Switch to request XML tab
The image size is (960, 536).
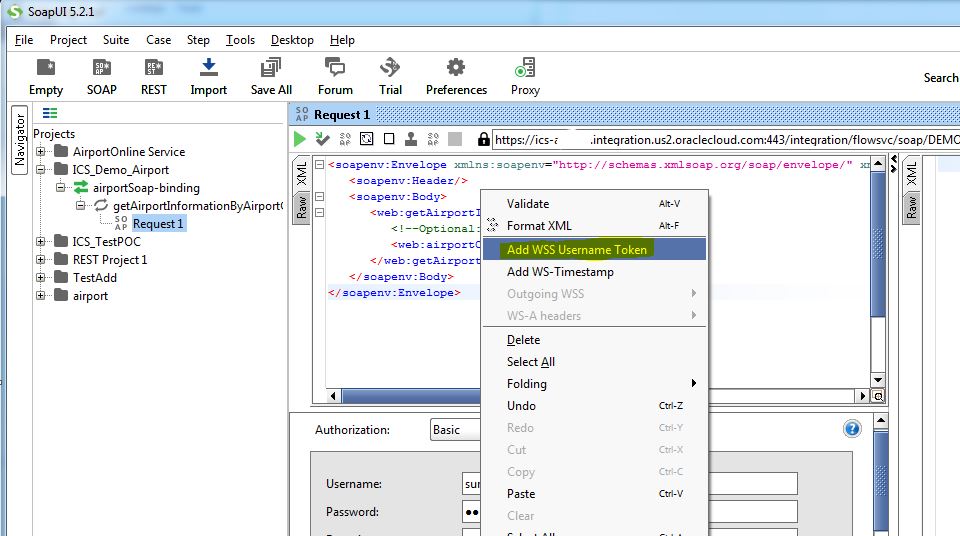(x=302, y=173)
